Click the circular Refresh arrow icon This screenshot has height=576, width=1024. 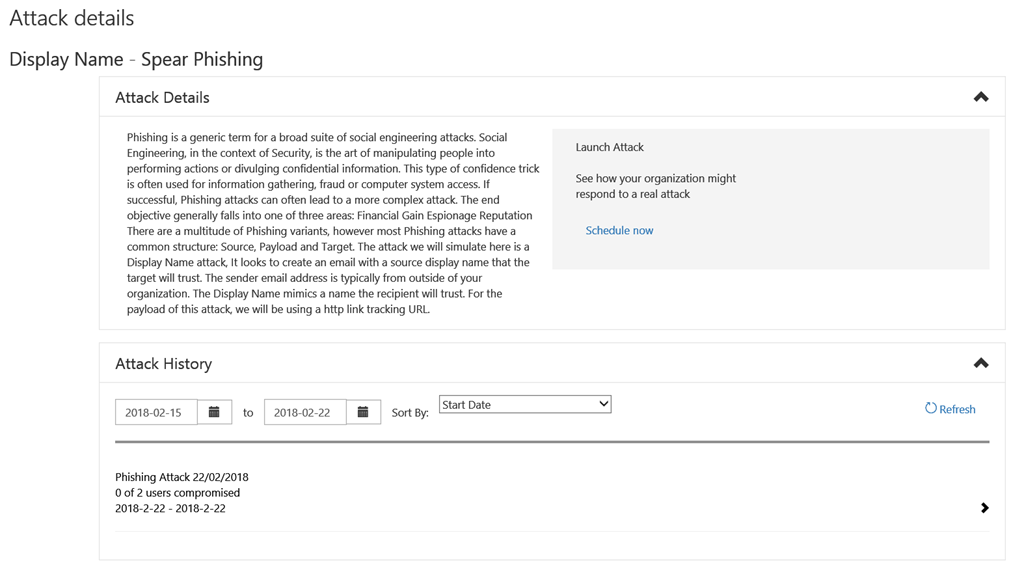[x=930, y=408]
